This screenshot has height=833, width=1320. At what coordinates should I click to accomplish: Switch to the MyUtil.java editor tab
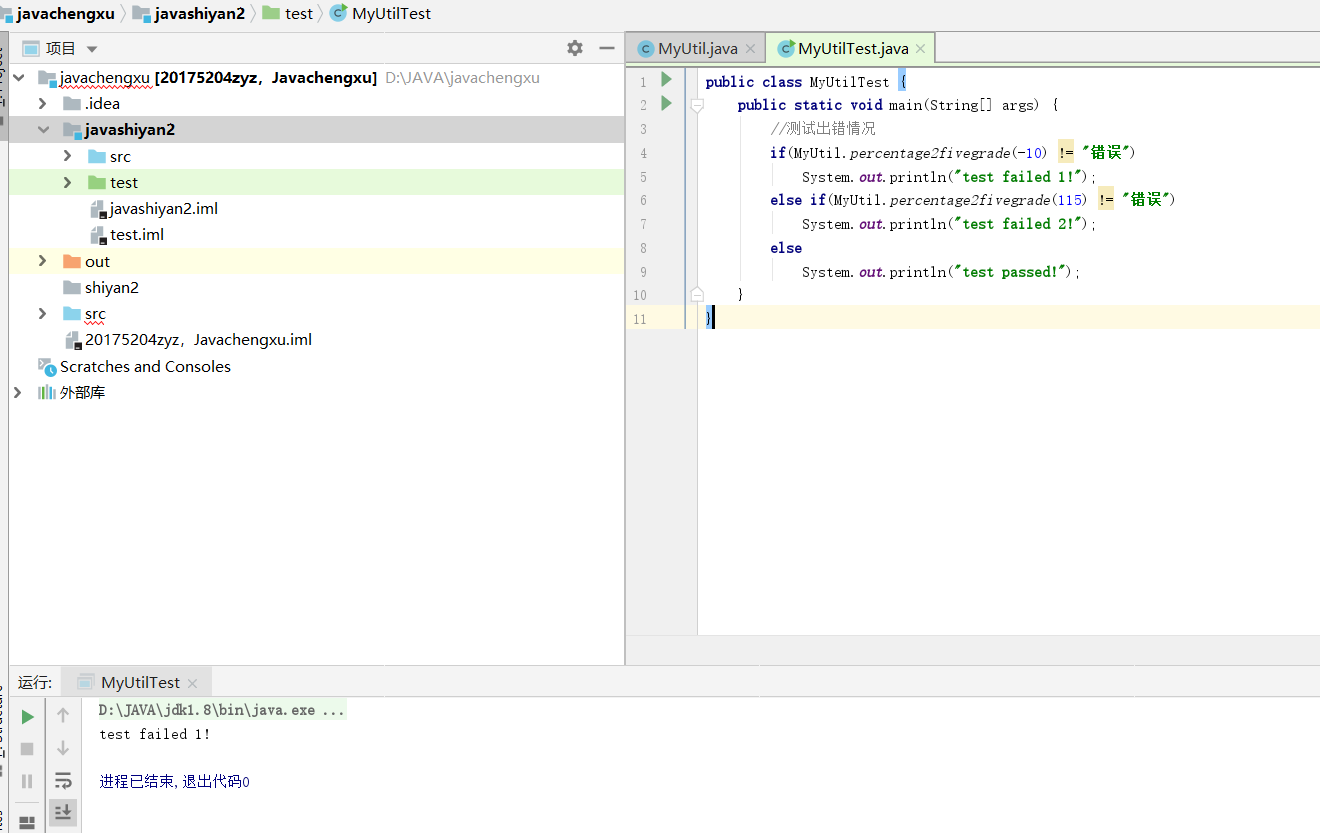[697, 48]
